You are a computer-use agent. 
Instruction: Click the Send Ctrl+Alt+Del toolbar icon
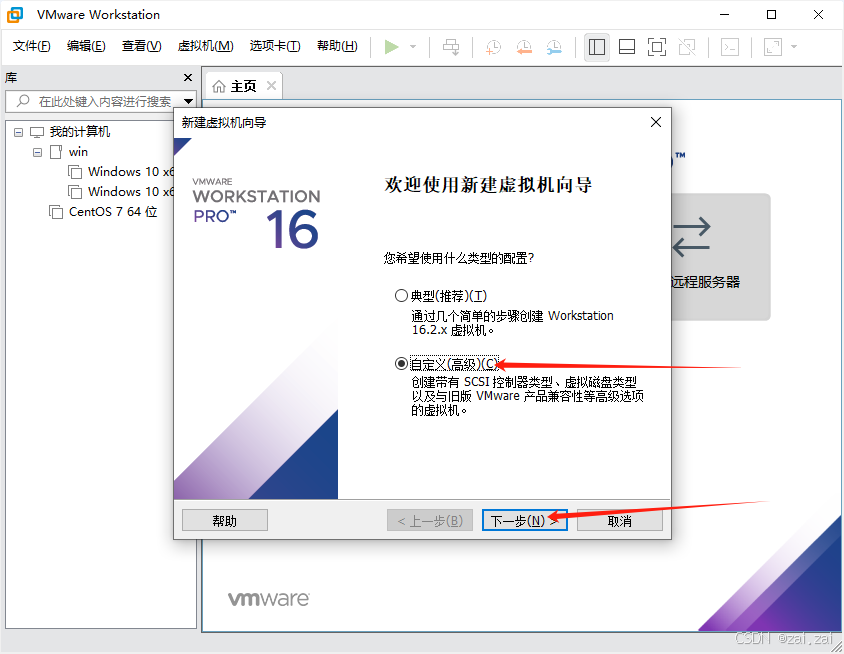tap(451, 47)
